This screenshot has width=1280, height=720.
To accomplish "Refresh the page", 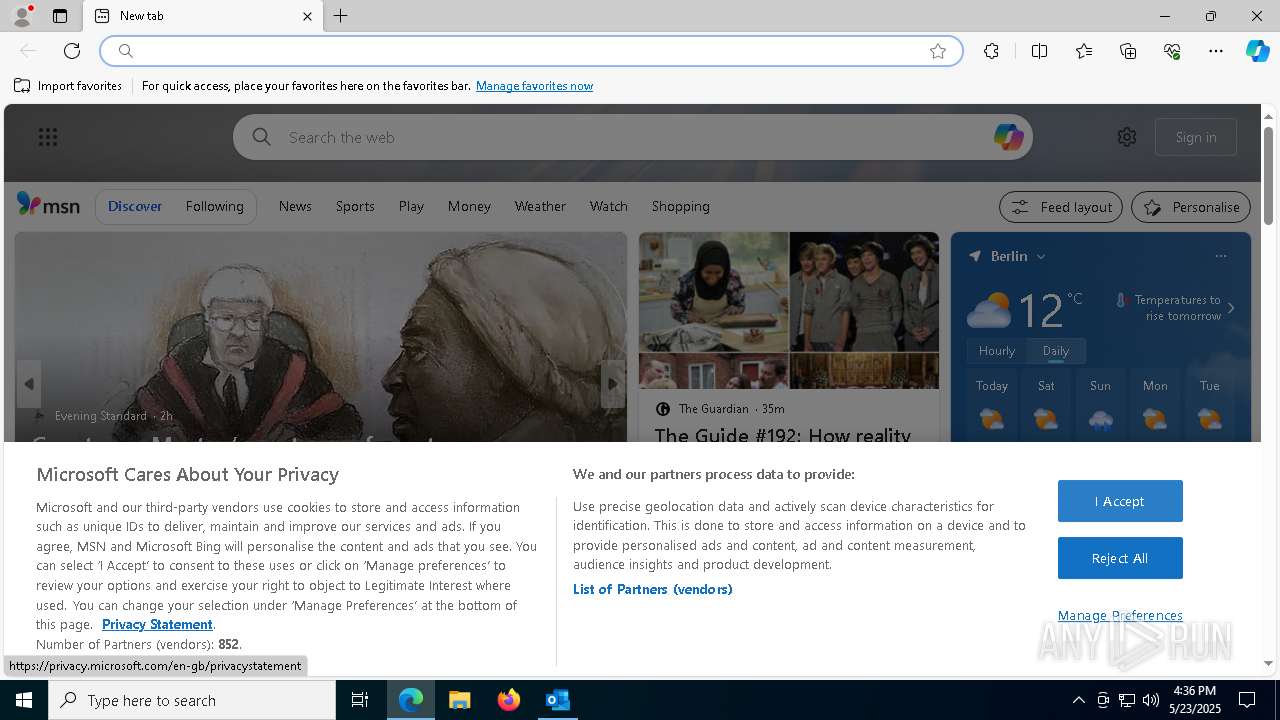I will point(72,51).
